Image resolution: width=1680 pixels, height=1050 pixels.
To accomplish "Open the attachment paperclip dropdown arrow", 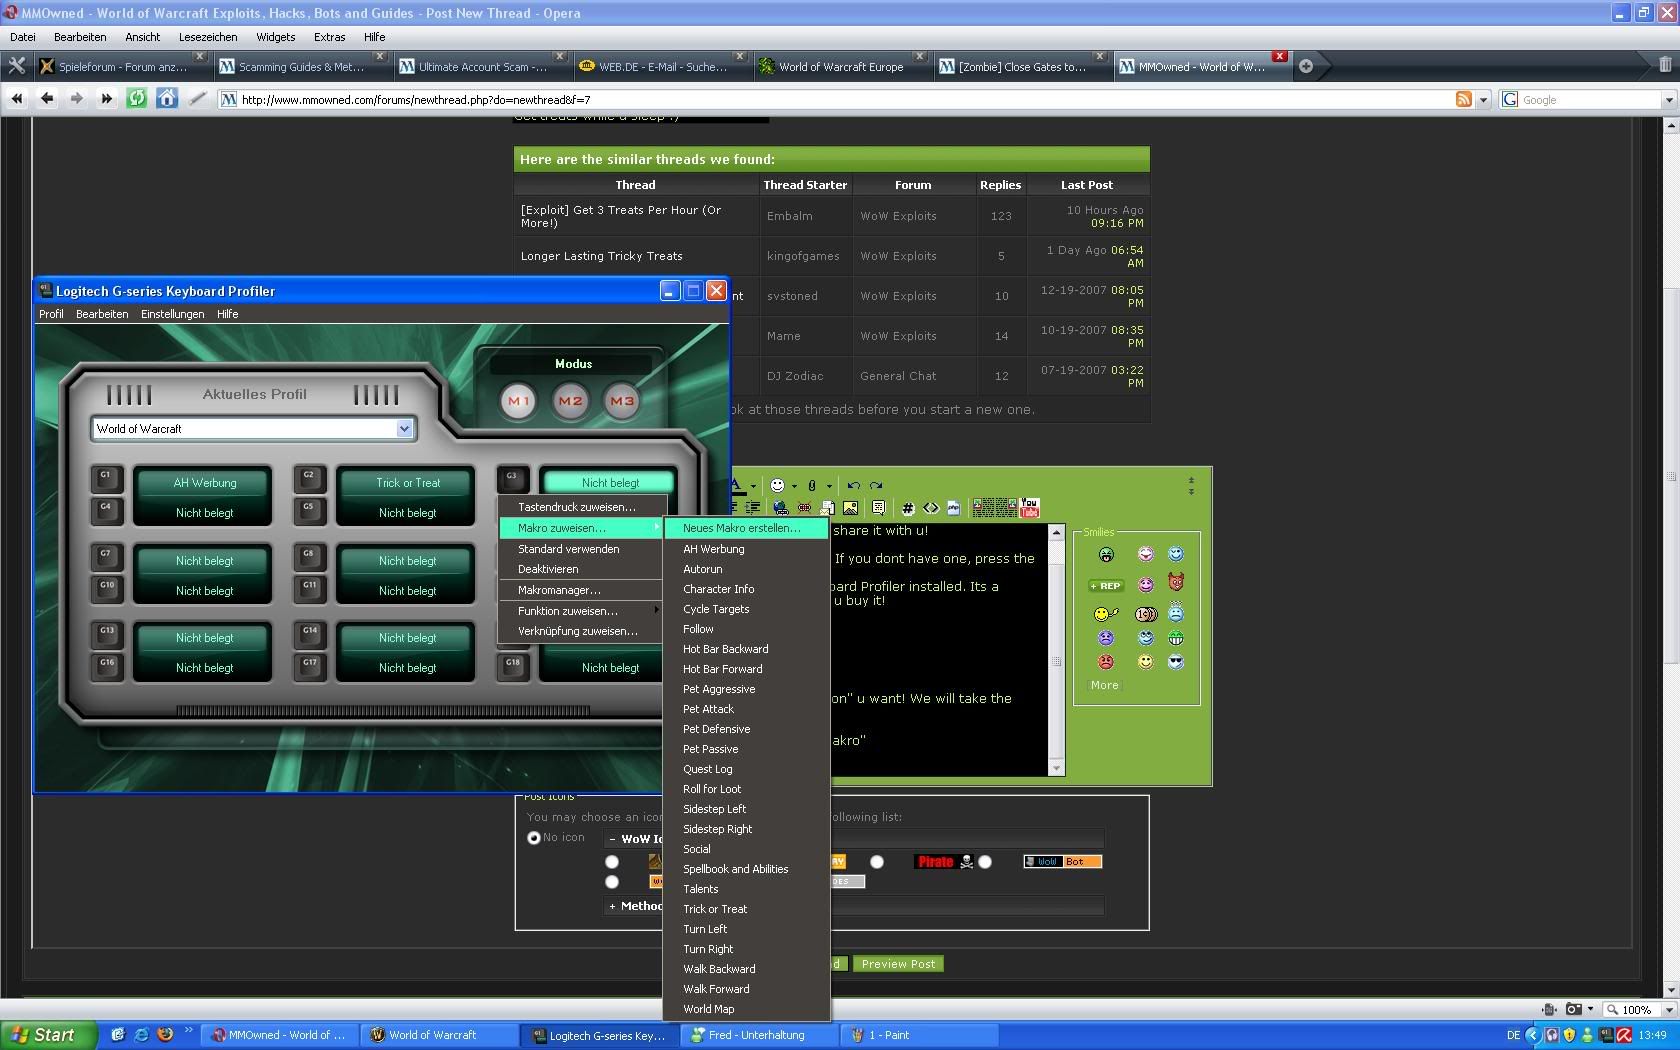I will point(829,486).
